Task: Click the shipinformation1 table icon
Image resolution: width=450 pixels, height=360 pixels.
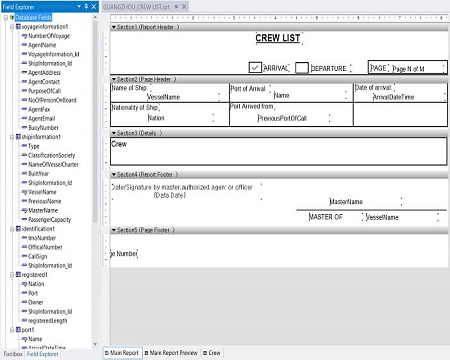Action: (18, 137)
